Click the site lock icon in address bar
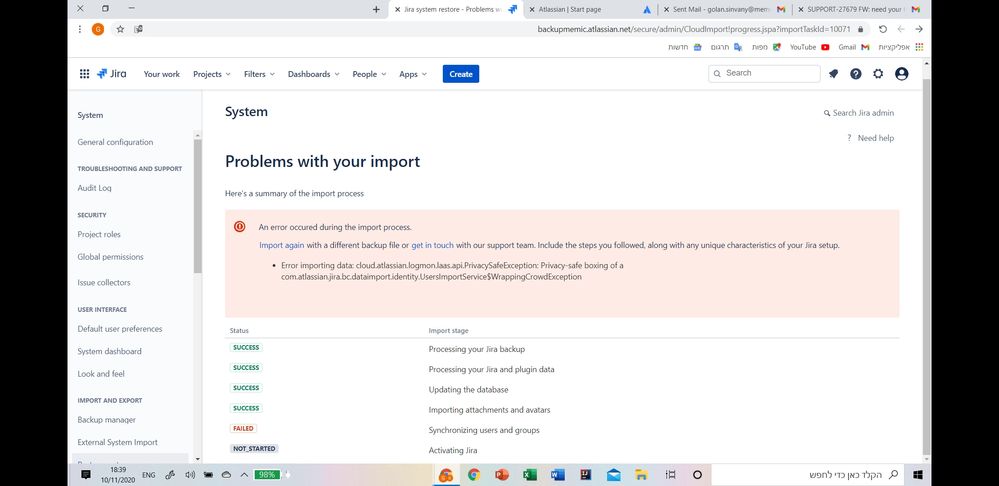This screenshot has width=999, height=486. click(860, 29)
